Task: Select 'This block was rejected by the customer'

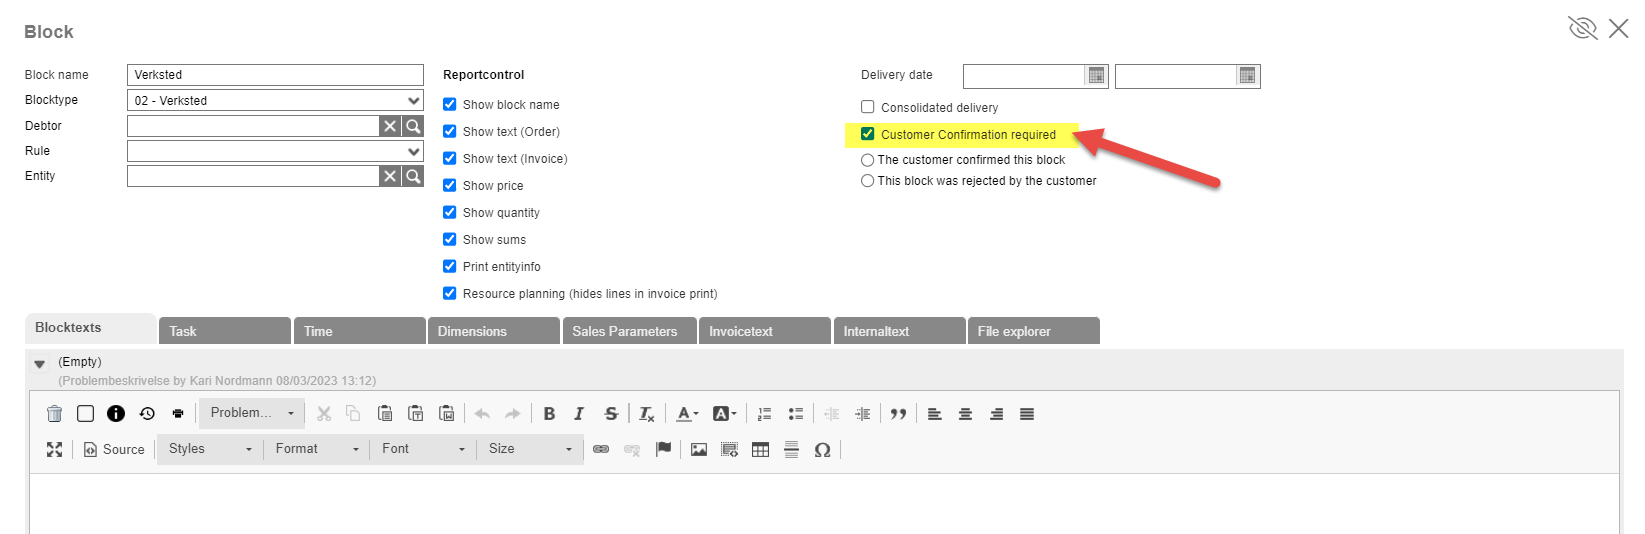Action: pos(868,181)
